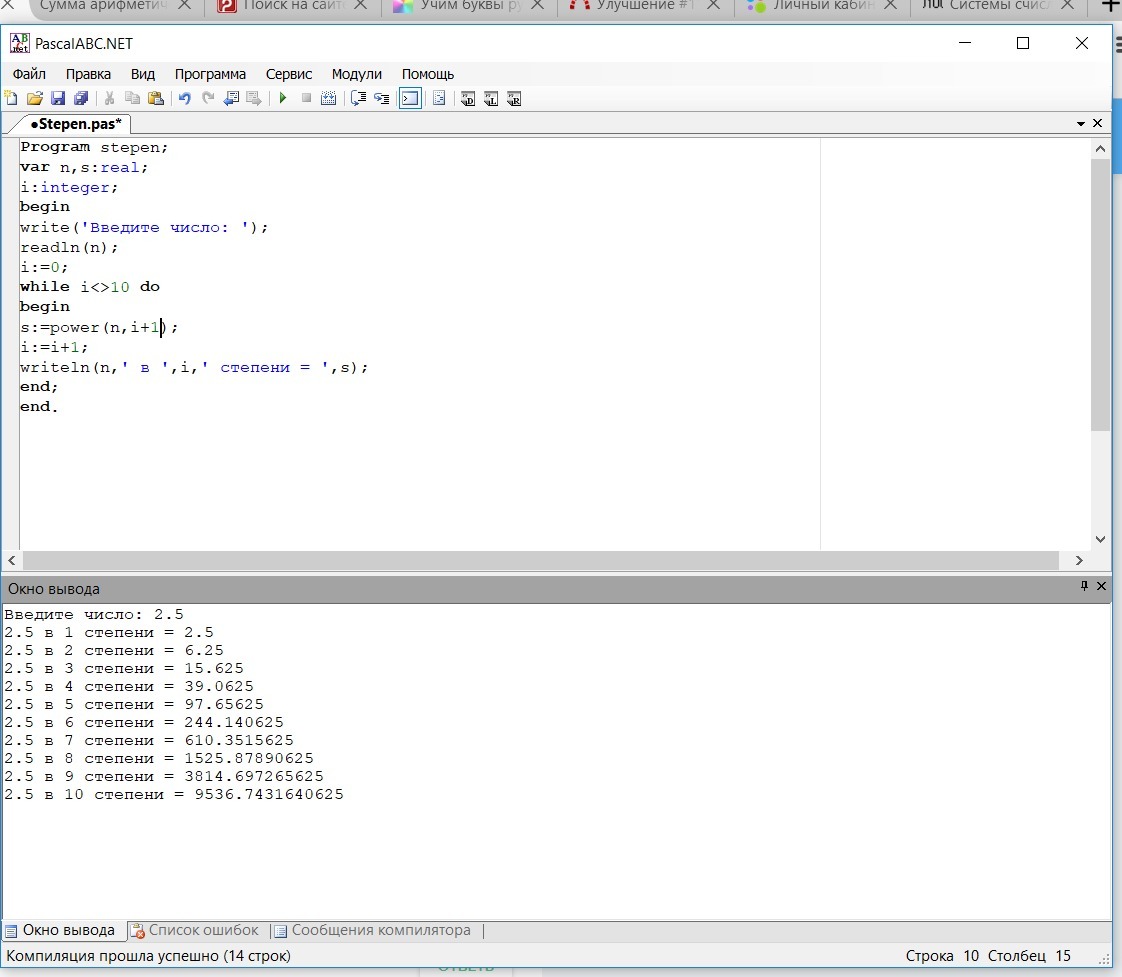Screen dimensions: 1122x977
Task: Click the Paste clipboard icon
Action: tap(156, 98)
